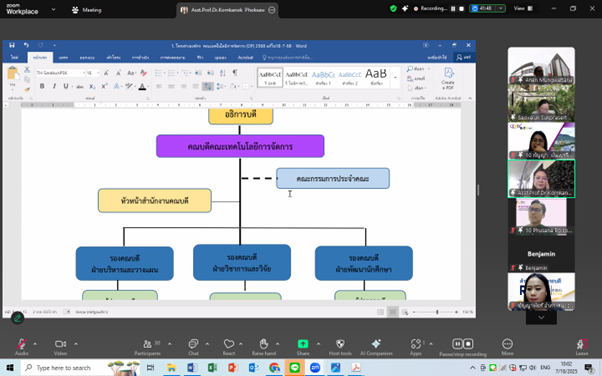Start camera using the Video button
The width and height of the screenshot is (602, 376).
point(60,346)
